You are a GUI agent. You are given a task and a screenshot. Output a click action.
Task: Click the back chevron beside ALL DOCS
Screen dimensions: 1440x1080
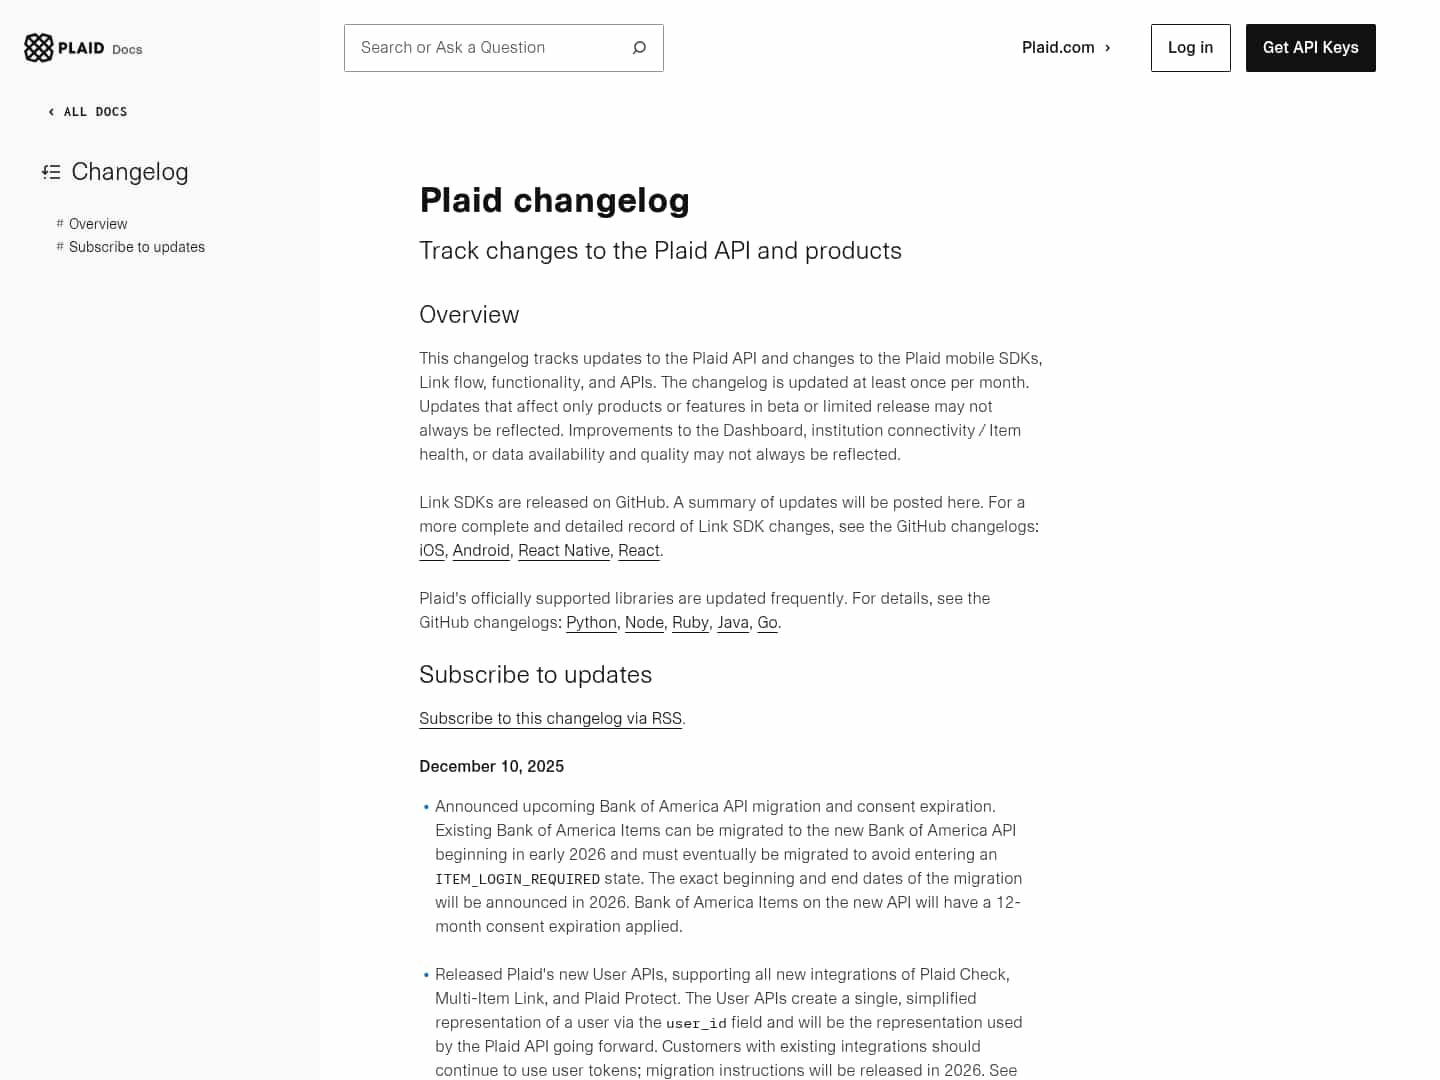pyautogui.click(x=50, y=111)
